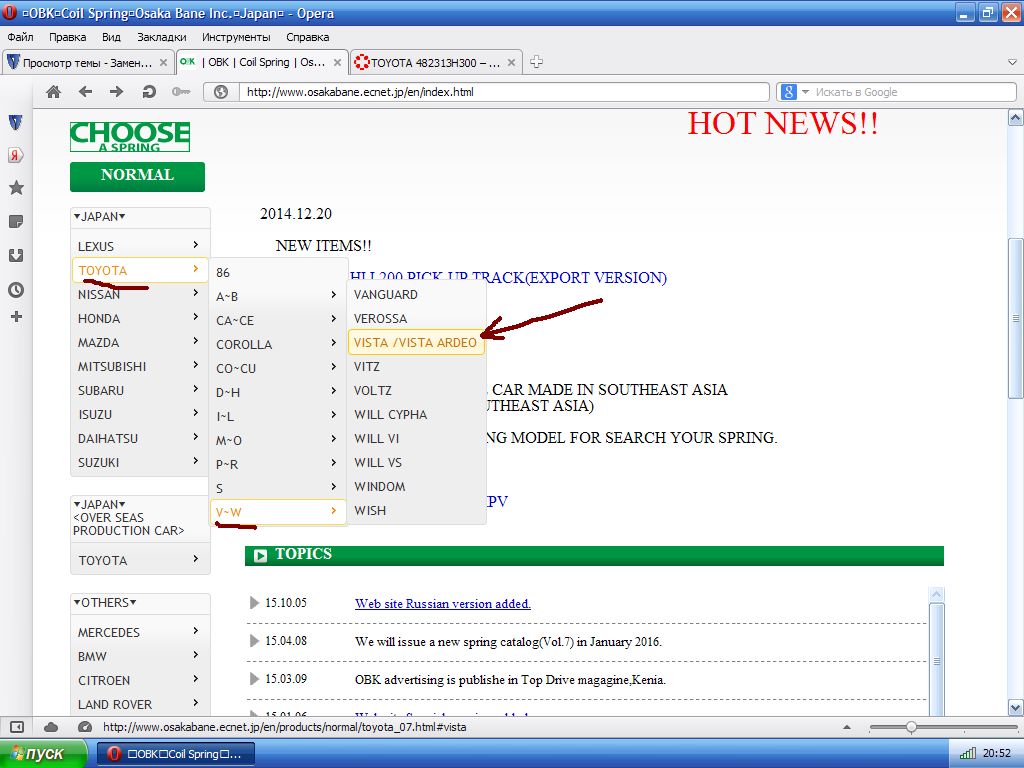
Task: Click the green NORMAL button
Action: [x=137, y=176]
